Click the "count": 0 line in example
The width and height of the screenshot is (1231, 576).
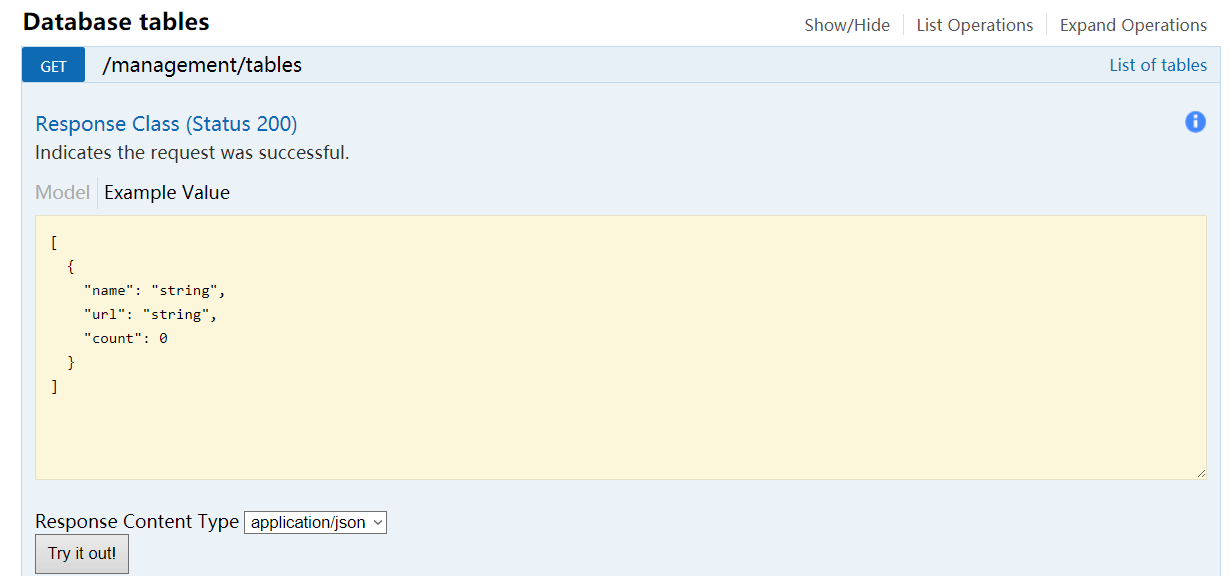(x=125, y=338)
